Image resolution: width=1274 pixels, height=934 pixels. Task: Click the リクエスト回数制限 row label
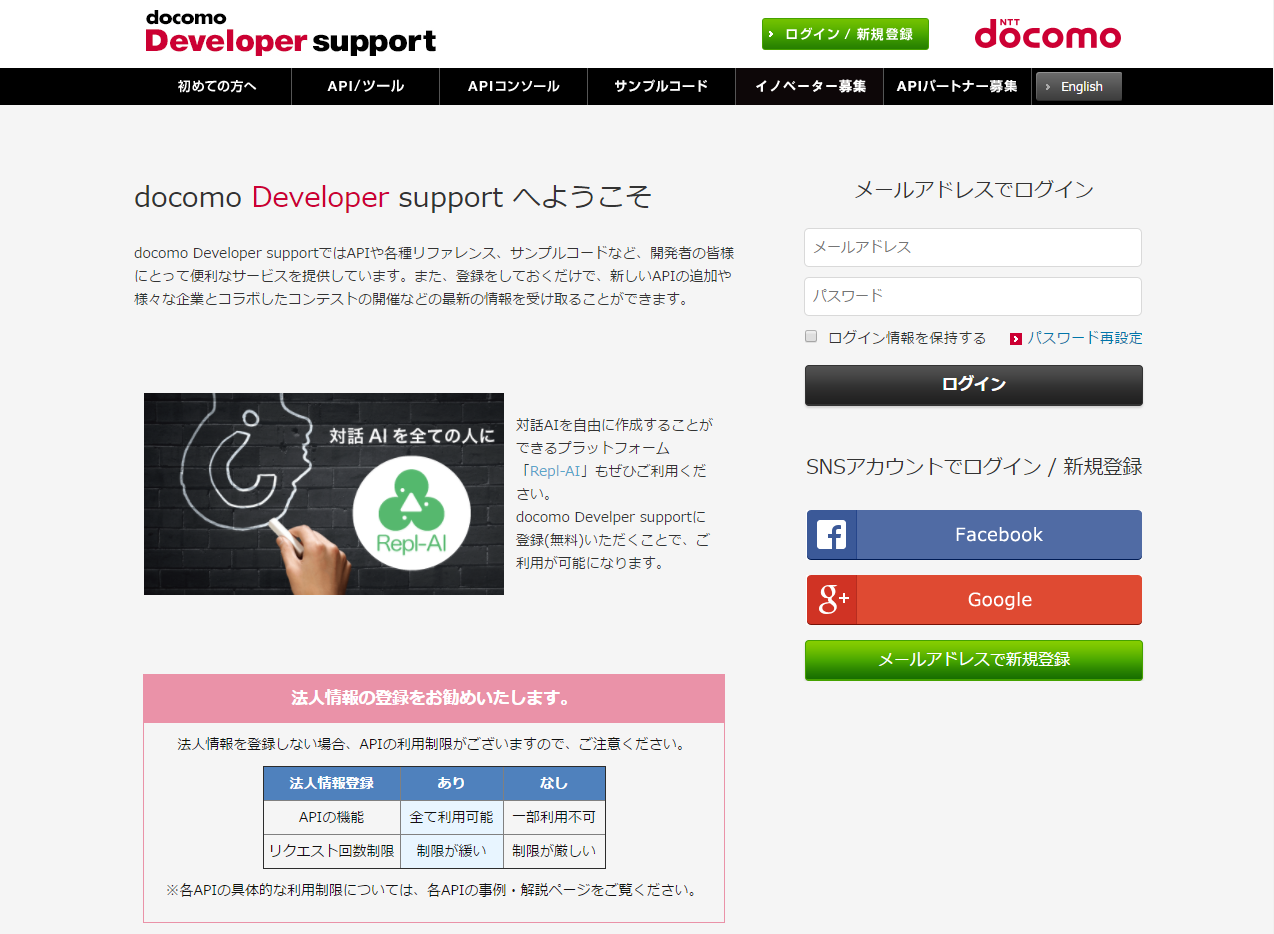pyautogui.click(x=332, y=851)
